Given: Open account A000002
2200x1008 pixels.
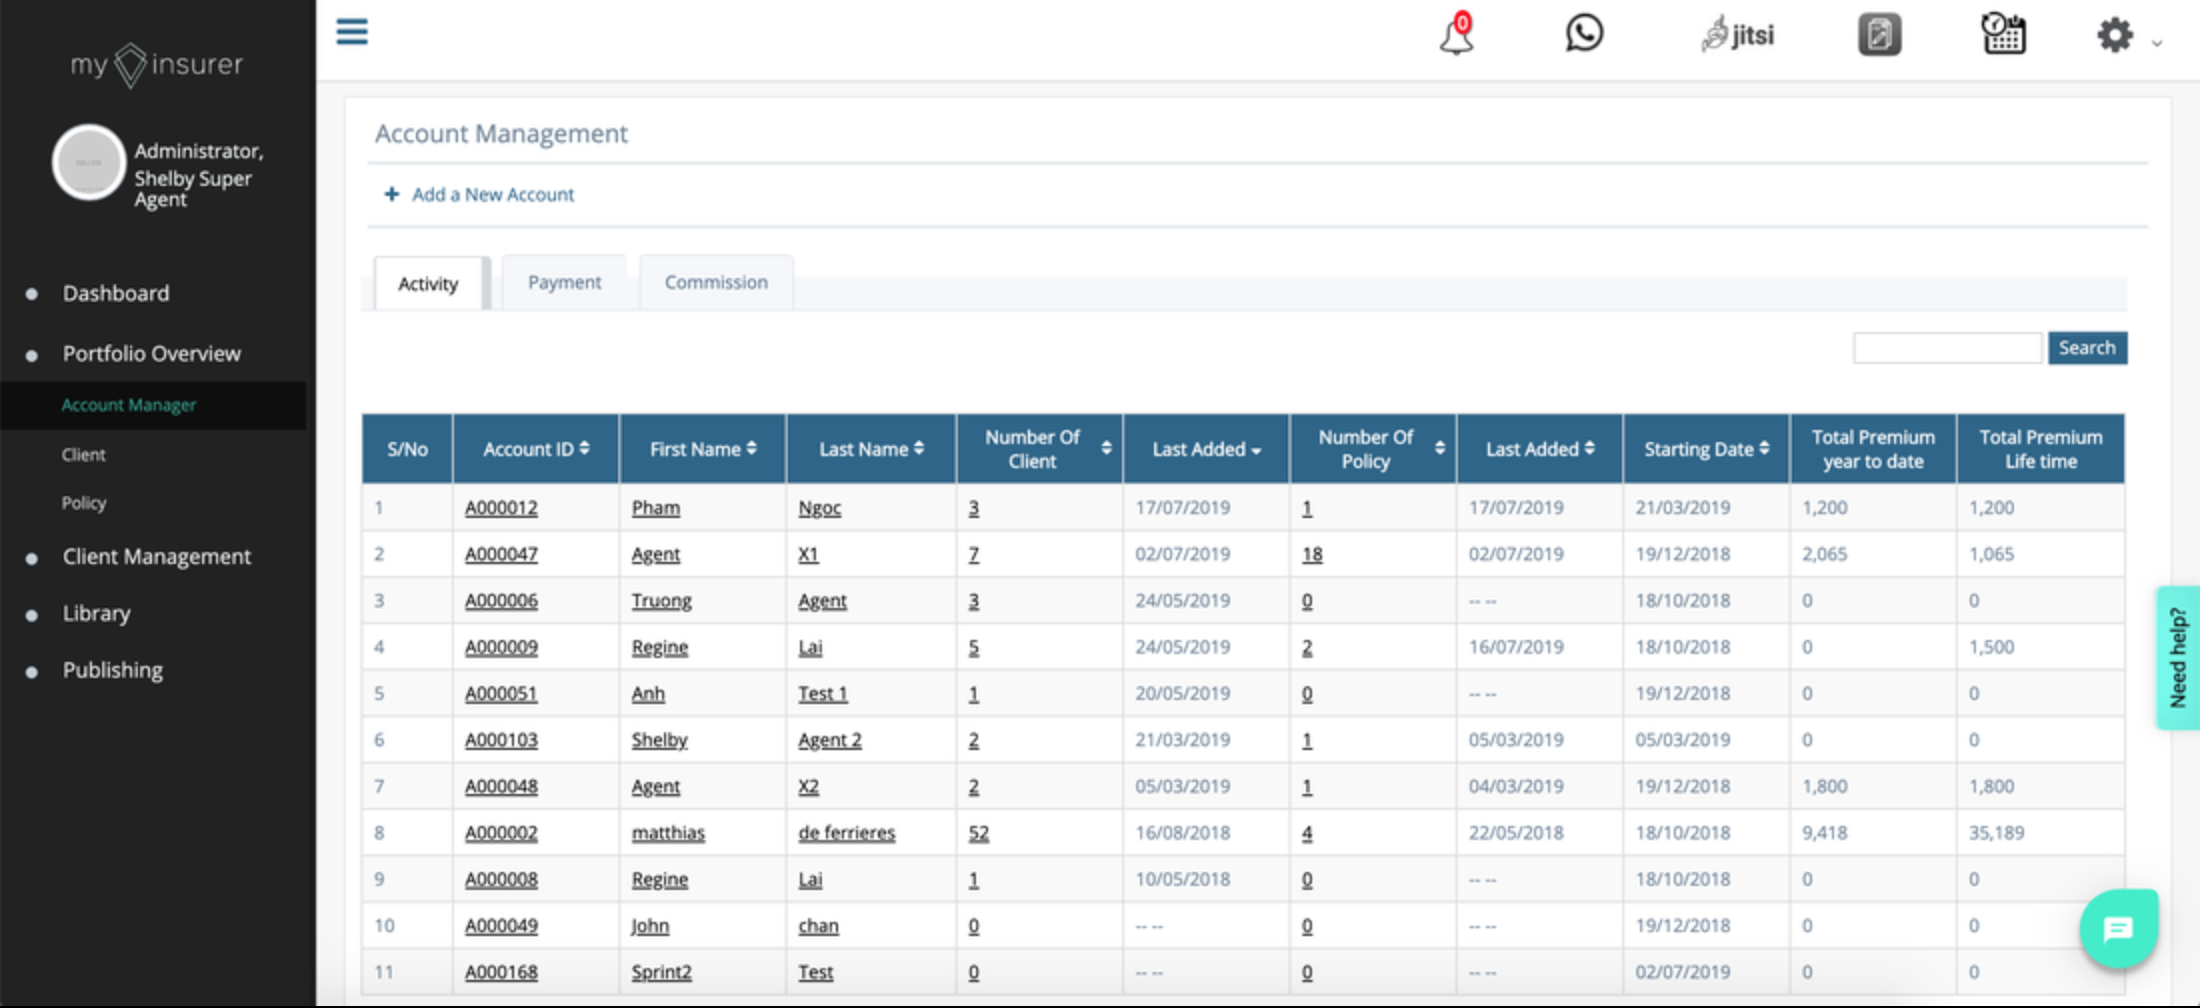Looking at the screenshot, I should [x=501, y=833].
